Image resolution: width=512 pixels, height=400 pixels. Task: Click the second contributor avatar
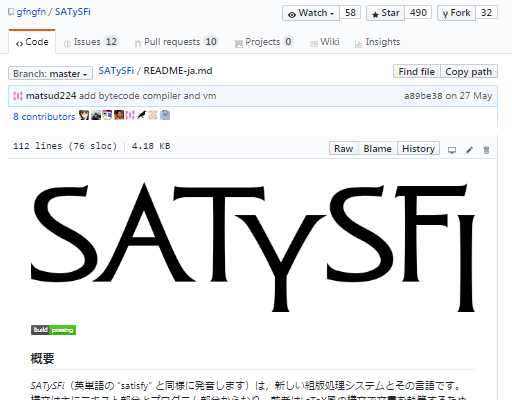[96, 115]
